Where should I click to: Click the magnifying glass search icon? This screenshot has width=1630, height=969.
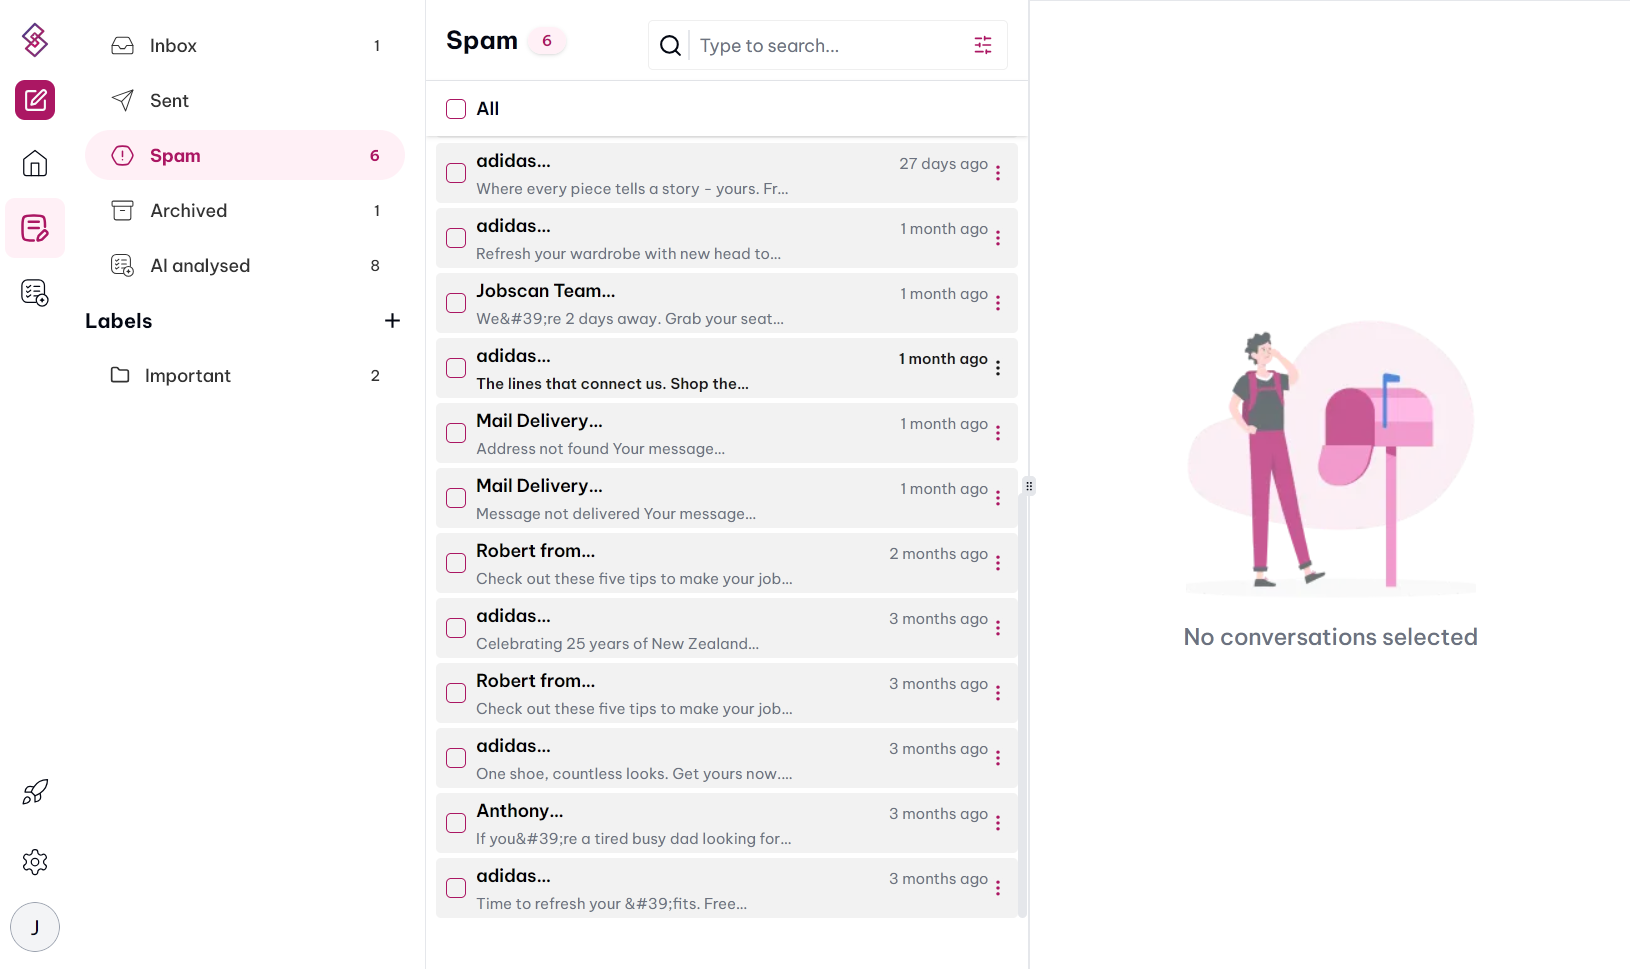point(669,45)
